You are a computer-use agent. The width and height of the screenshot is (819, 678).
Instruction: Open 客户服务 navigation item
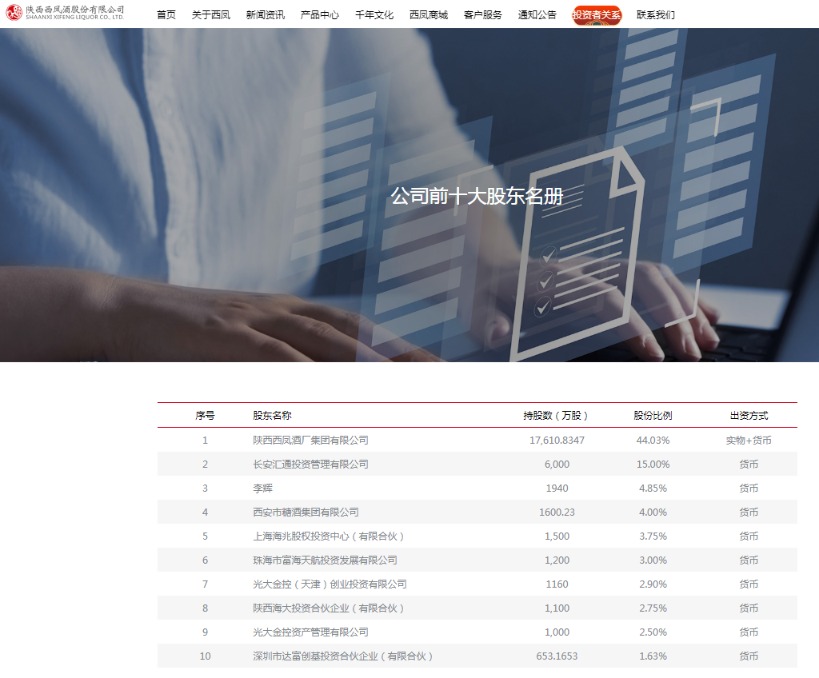[483, 15]
